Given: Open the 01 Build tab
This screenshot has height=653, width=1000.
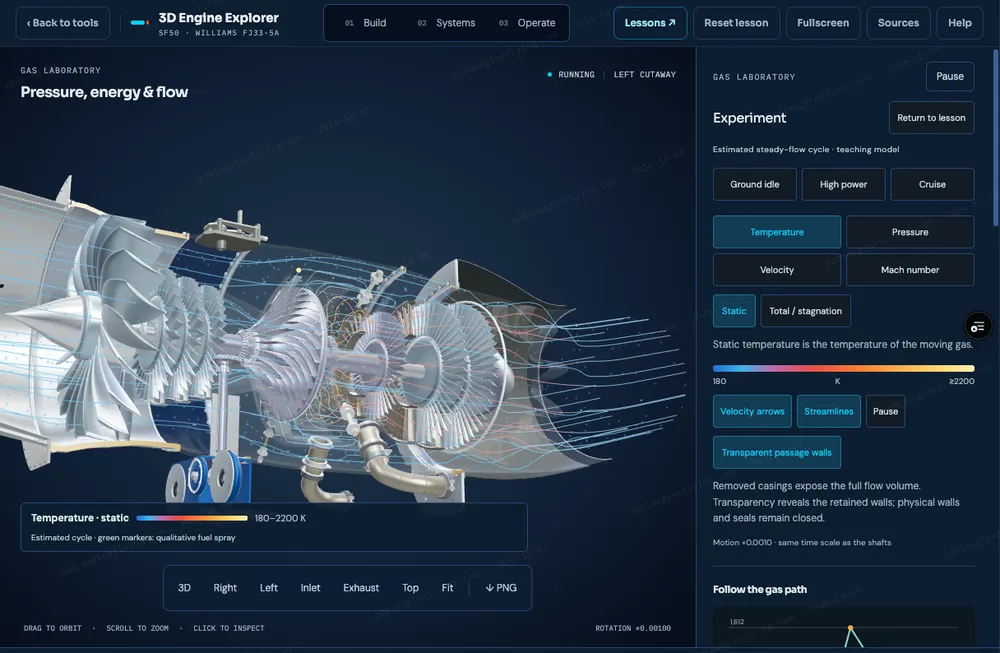Looking at the screenshot, I should (x=365, y=23).
